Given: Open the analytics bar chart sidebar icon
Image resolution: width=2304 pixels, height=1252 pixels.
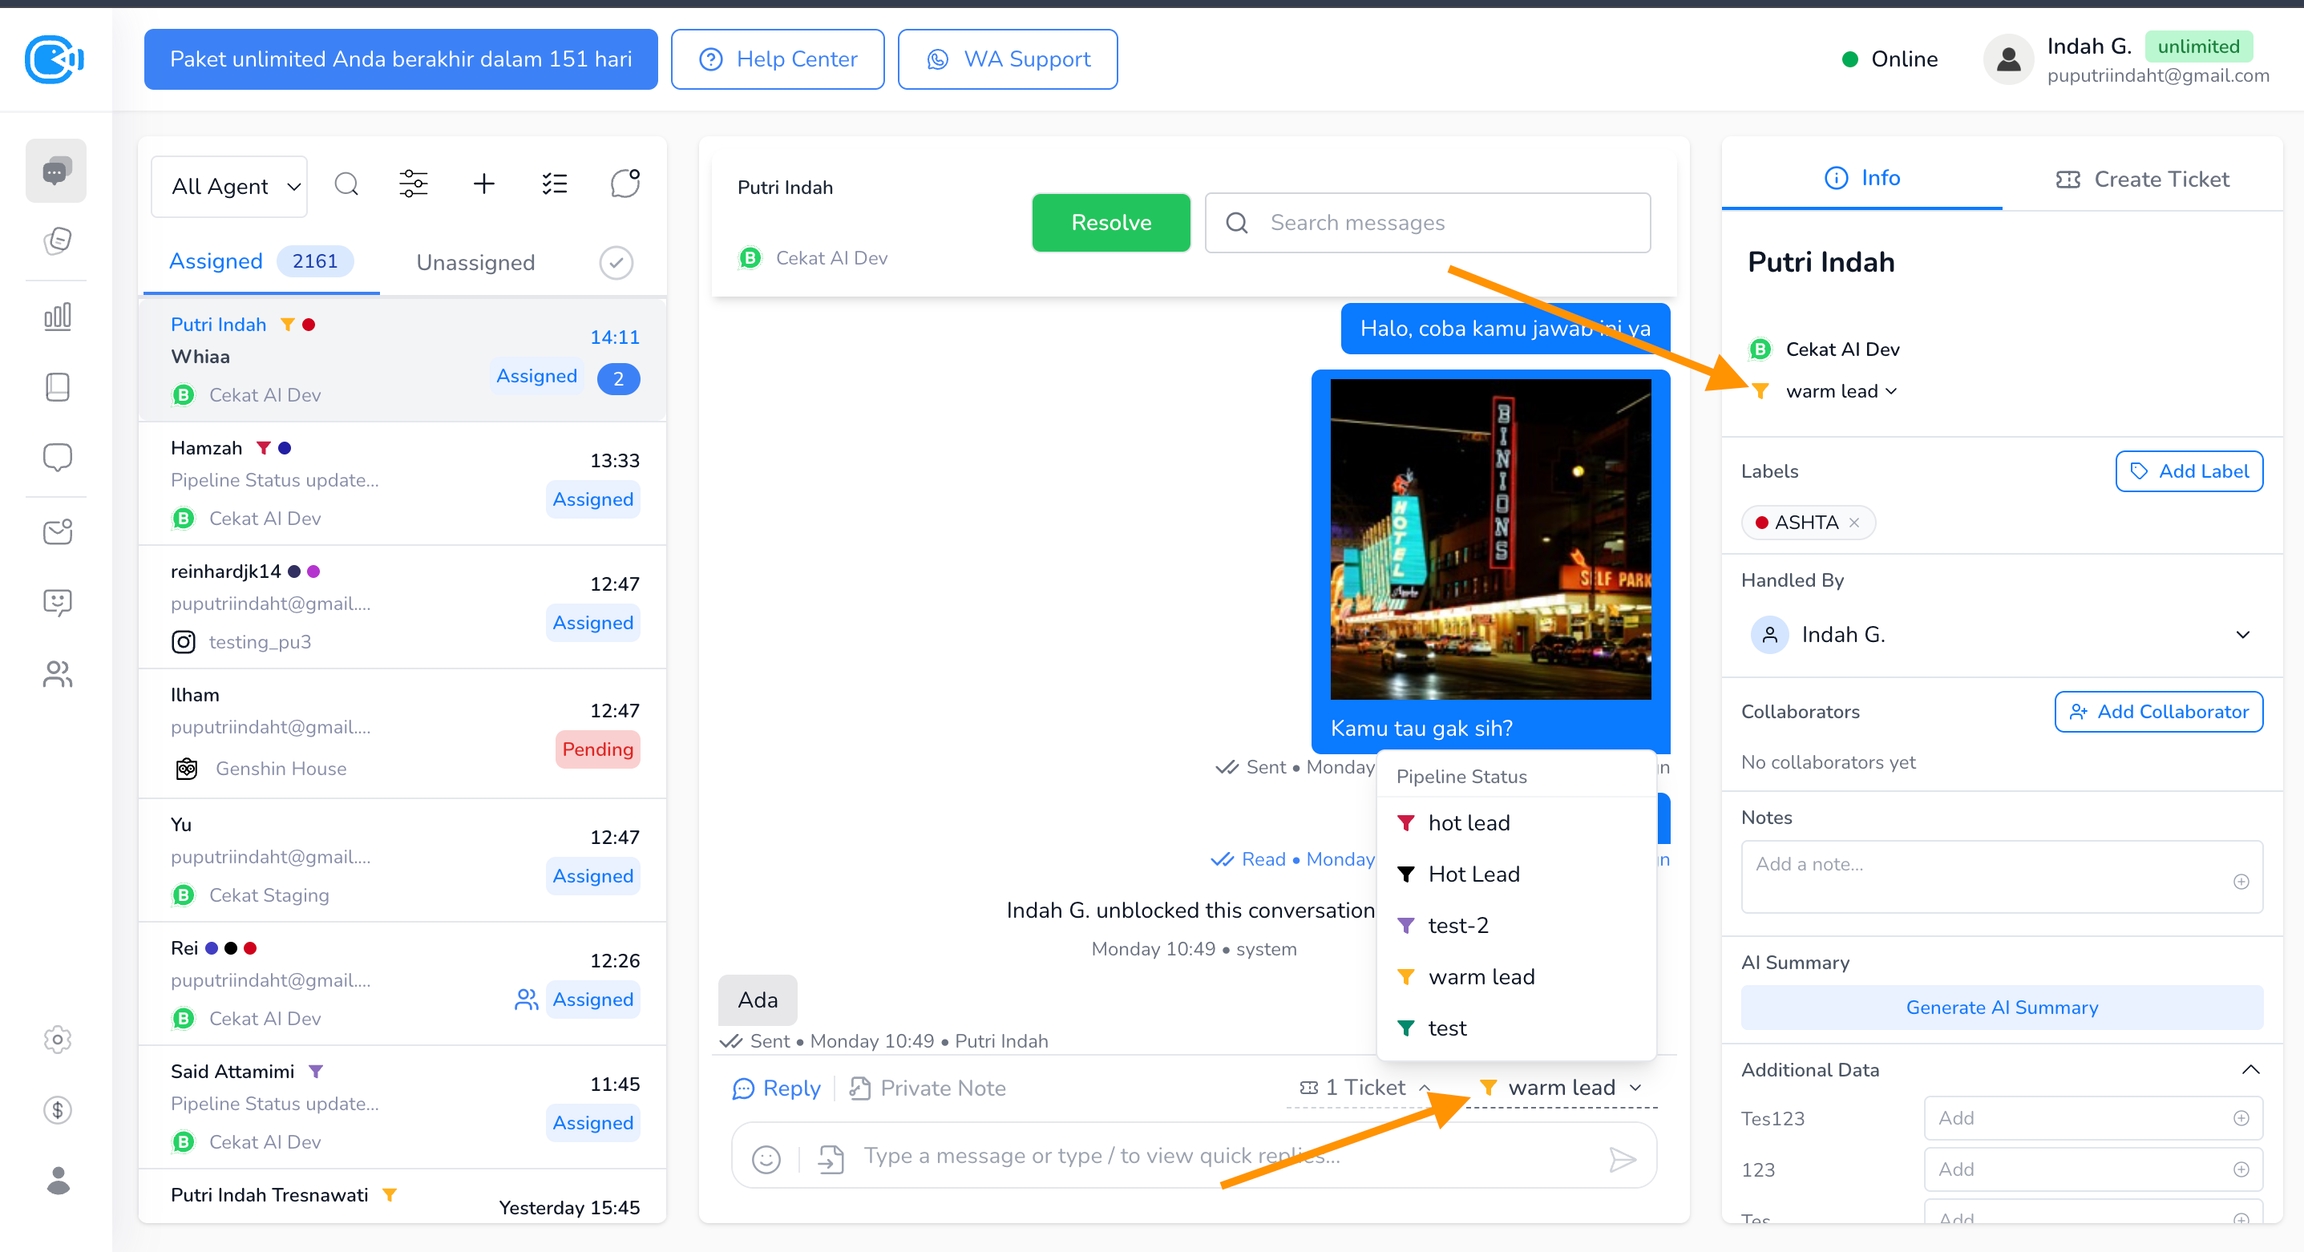Looking at the screenshot, I should (58, 317).
